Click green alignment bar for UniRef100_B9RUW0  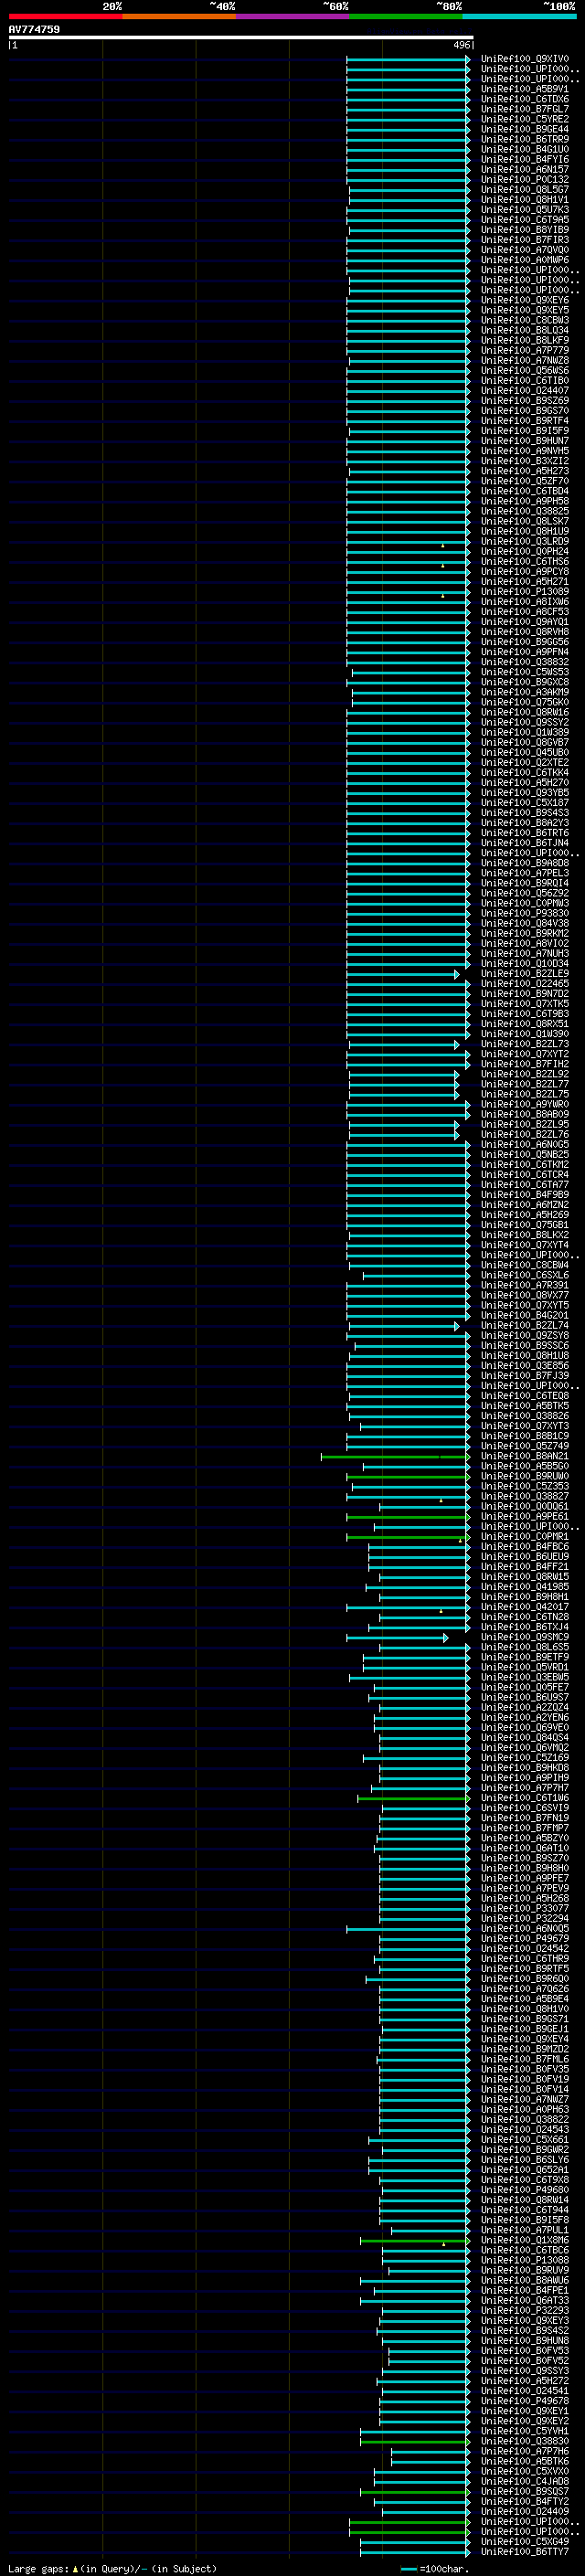tap(408, 1477)
